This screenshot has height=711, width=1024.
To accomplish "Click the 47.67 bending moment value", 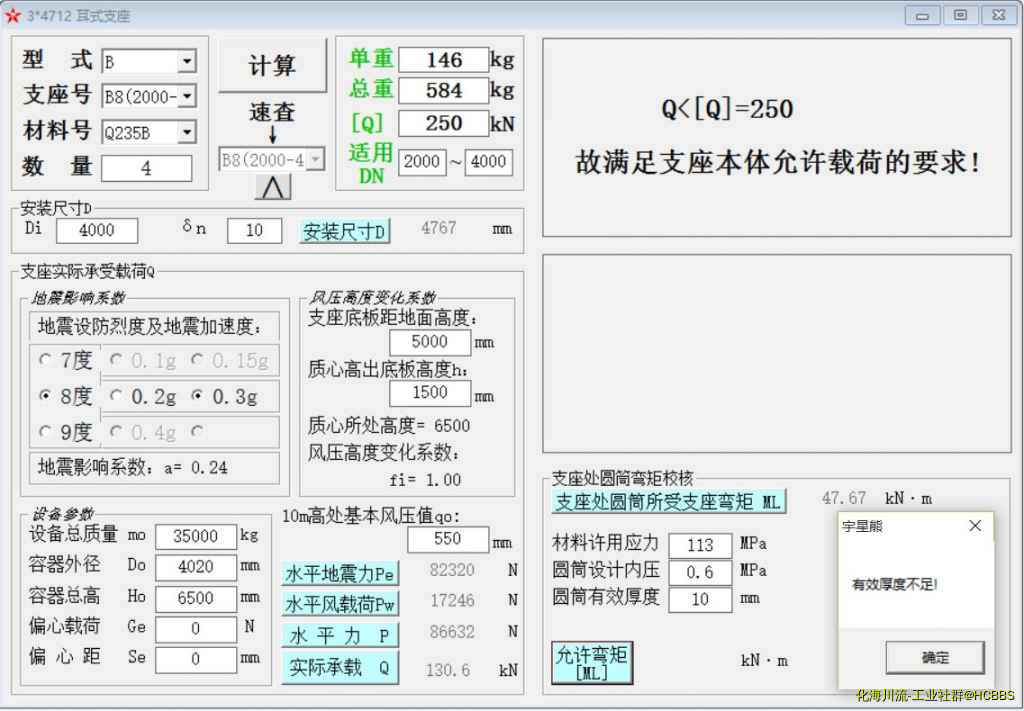I will (844, 498).
